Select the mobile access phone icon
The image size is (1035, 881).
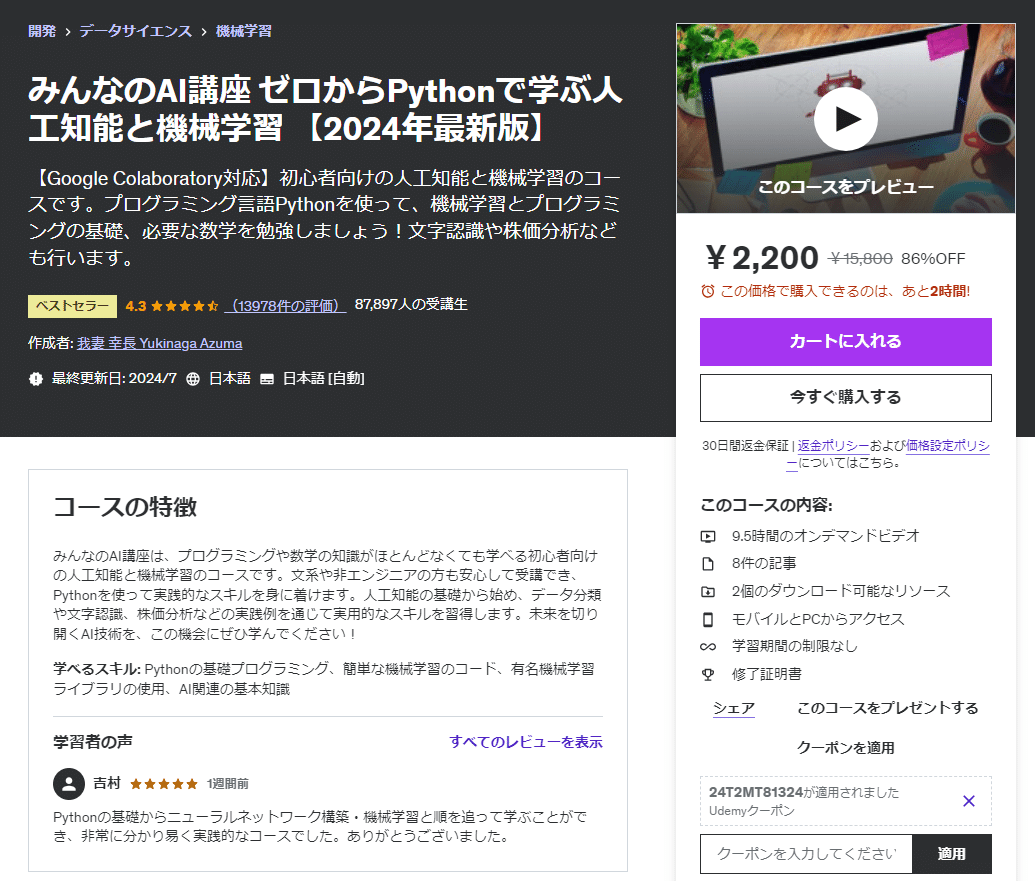[710, 620]
